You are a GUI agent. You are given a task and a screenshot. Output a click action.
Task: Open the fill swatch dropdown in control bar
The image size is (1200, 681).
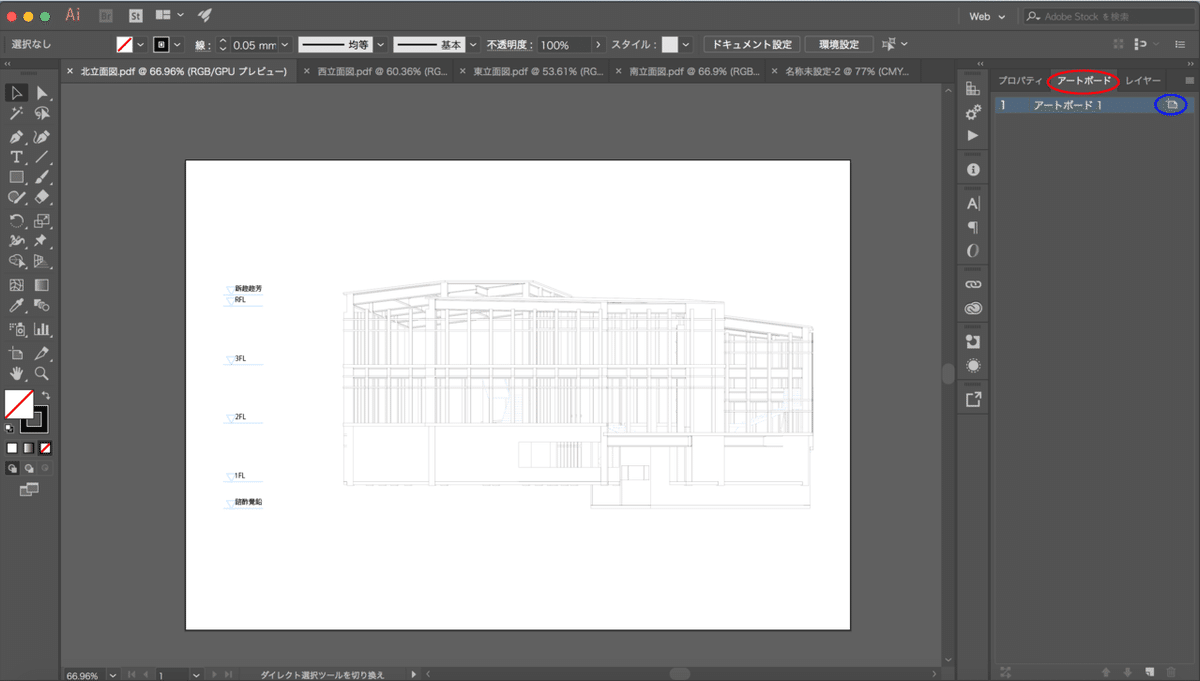pyautogui.click(x=141, y=45)
